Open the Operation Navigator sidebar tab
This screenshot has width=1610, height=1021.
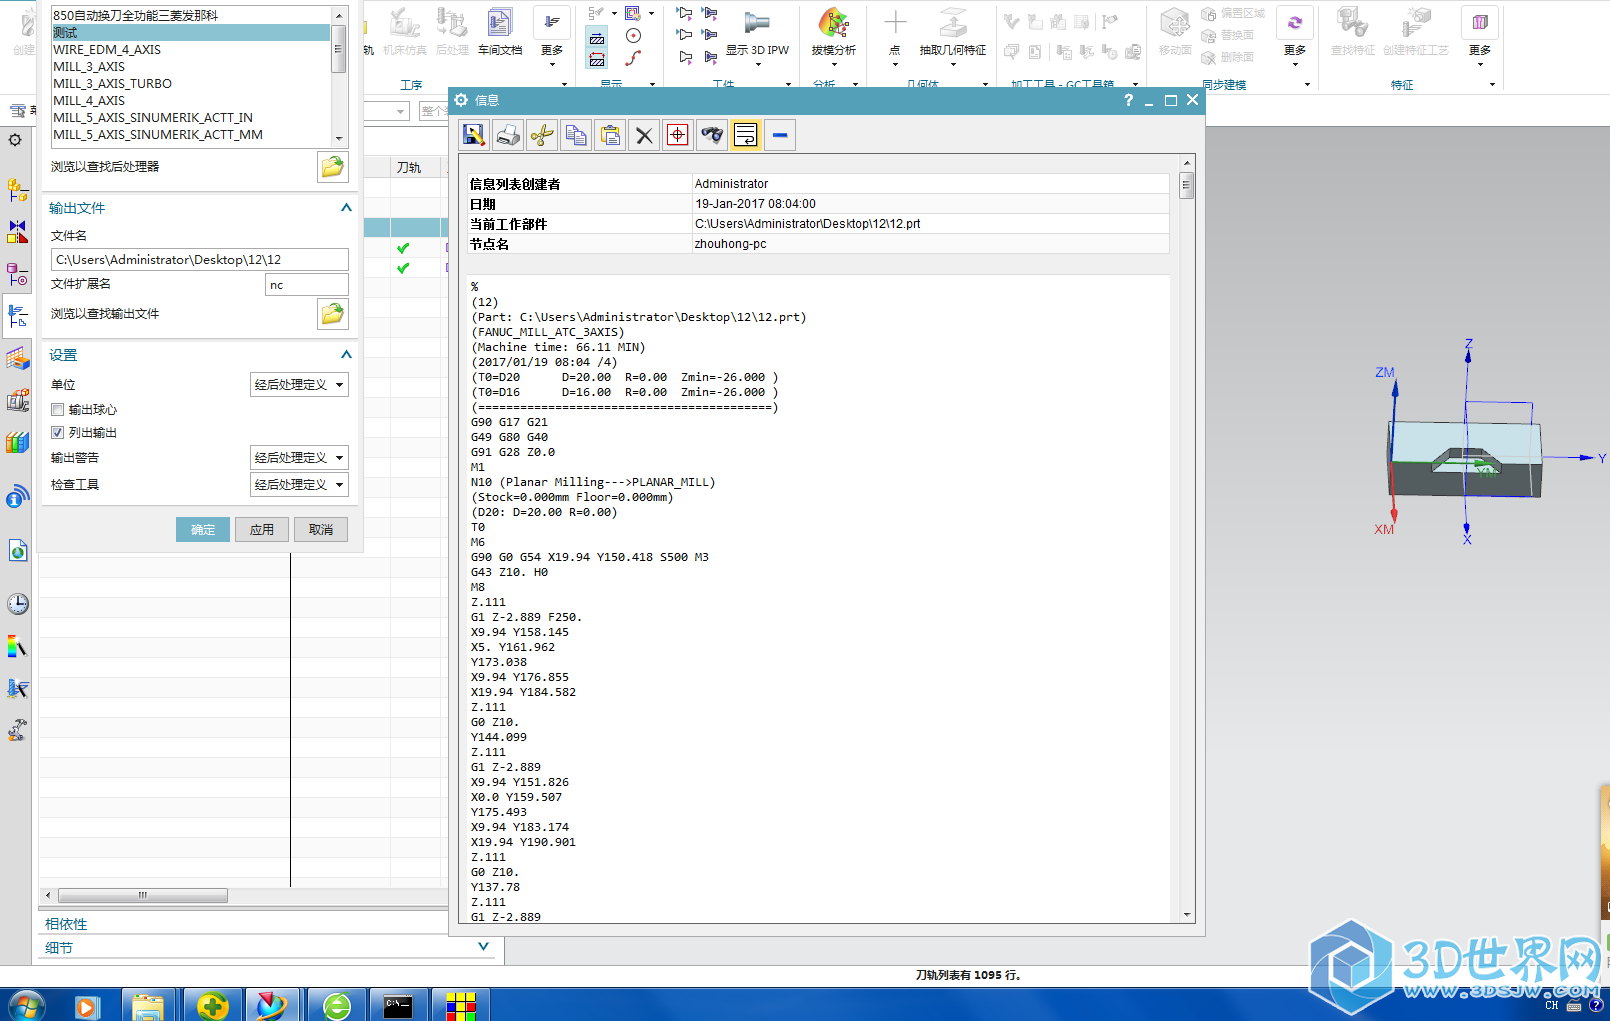click(x=17, y=316)
